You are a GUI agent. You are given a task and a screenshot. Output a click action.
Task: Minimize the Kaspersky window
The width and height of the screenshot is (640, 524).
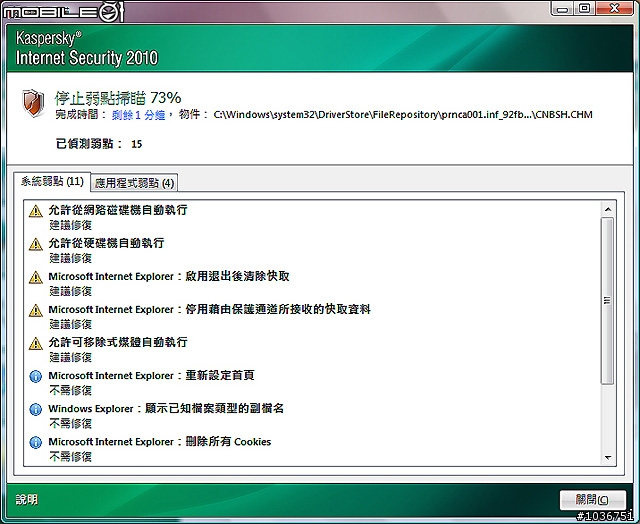tap(562, 8)
